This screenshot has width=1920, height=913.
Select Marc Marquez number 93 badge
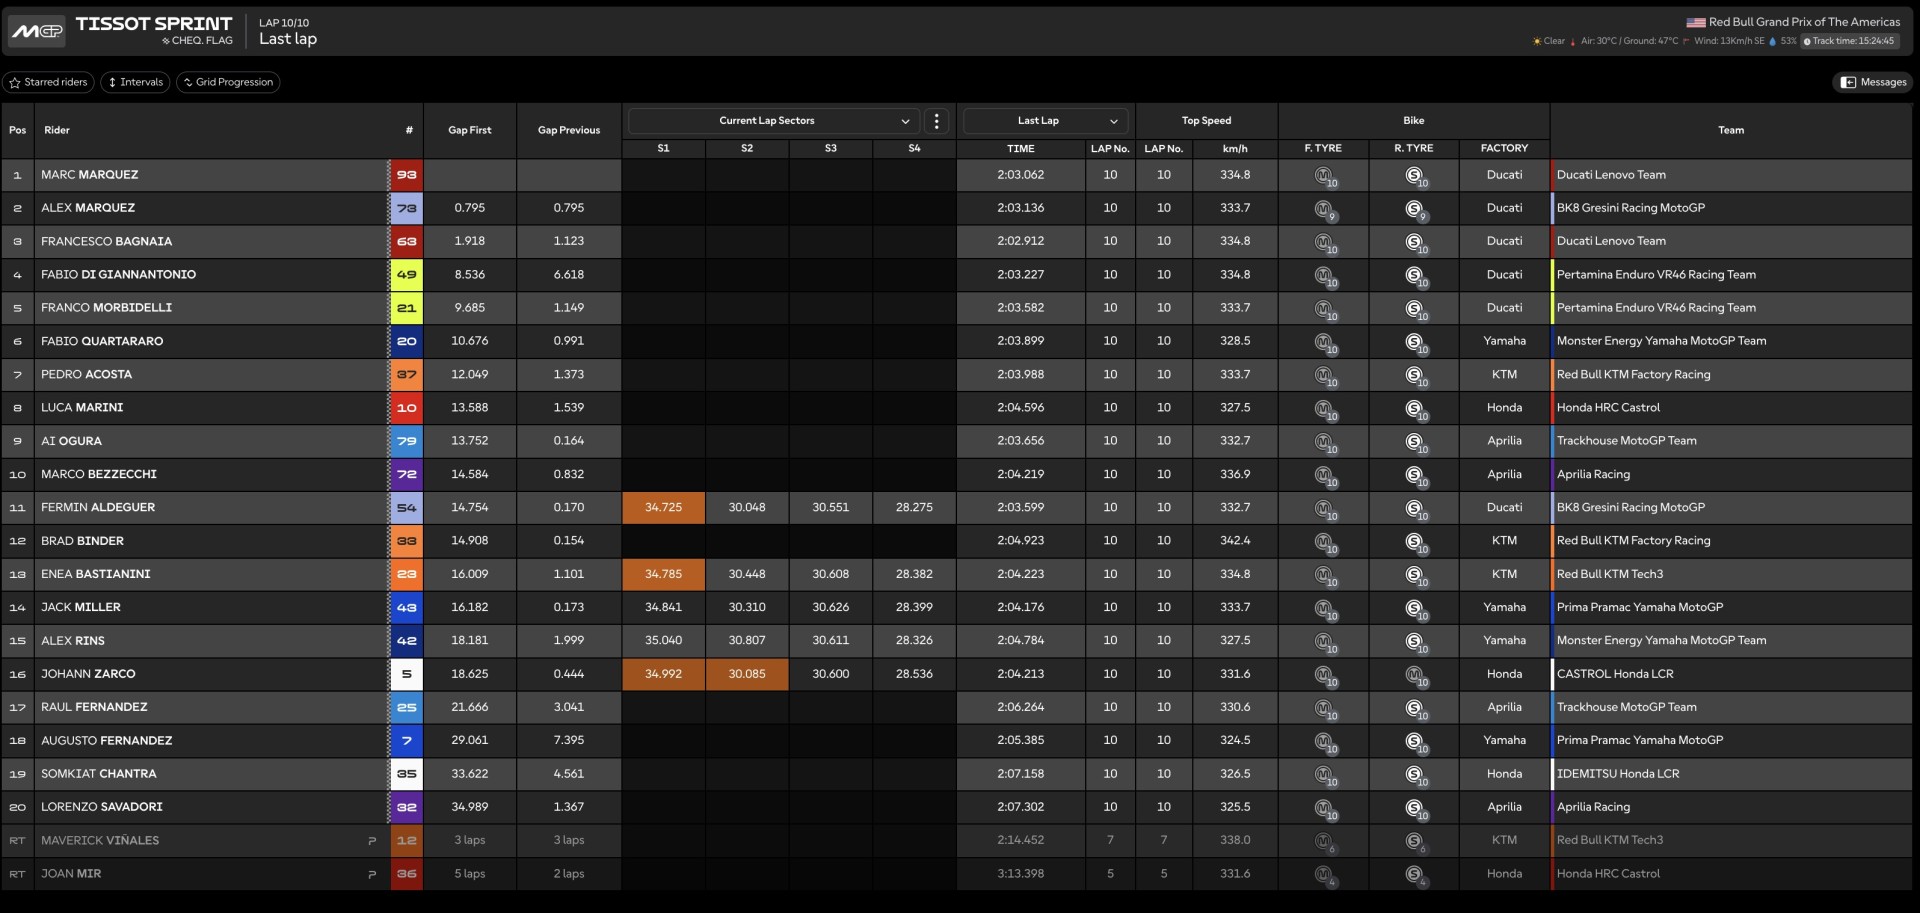pos(406,175)
